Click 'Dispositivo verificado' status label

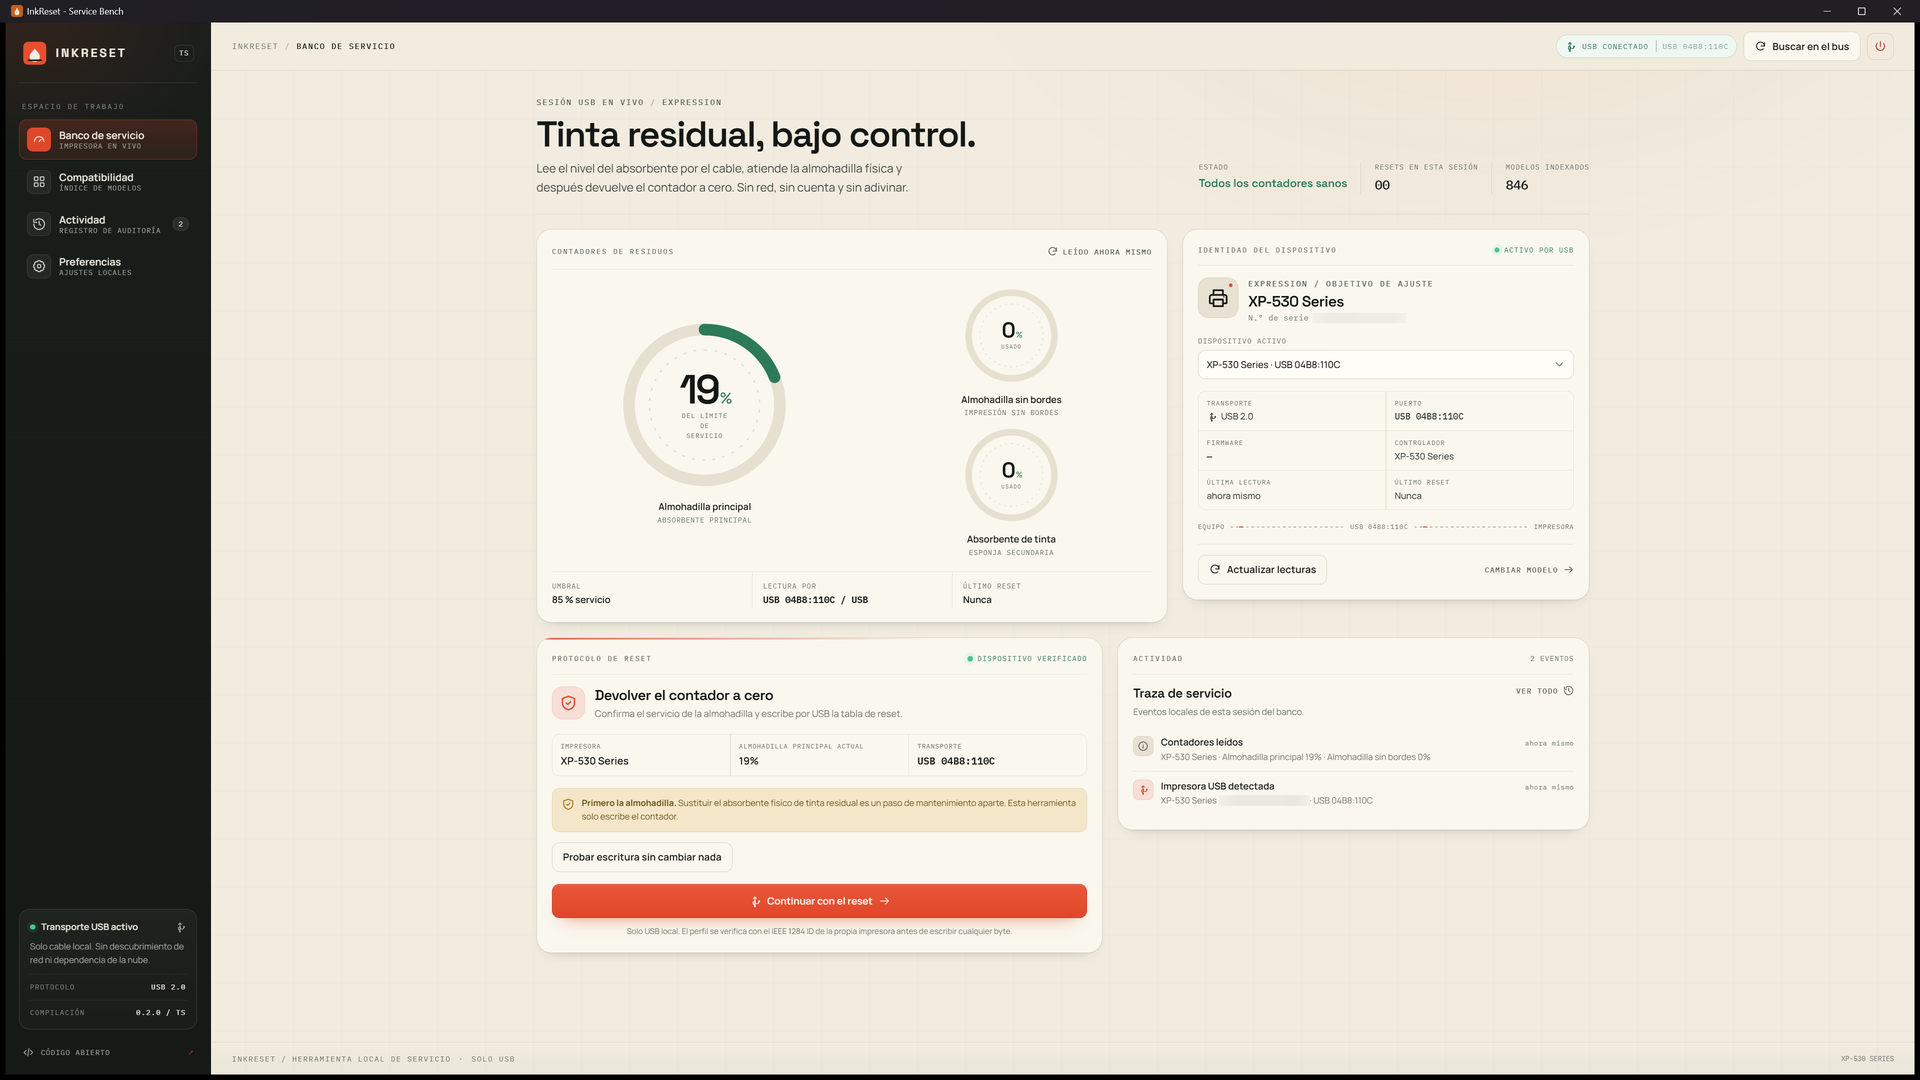tap(1027, 659)
